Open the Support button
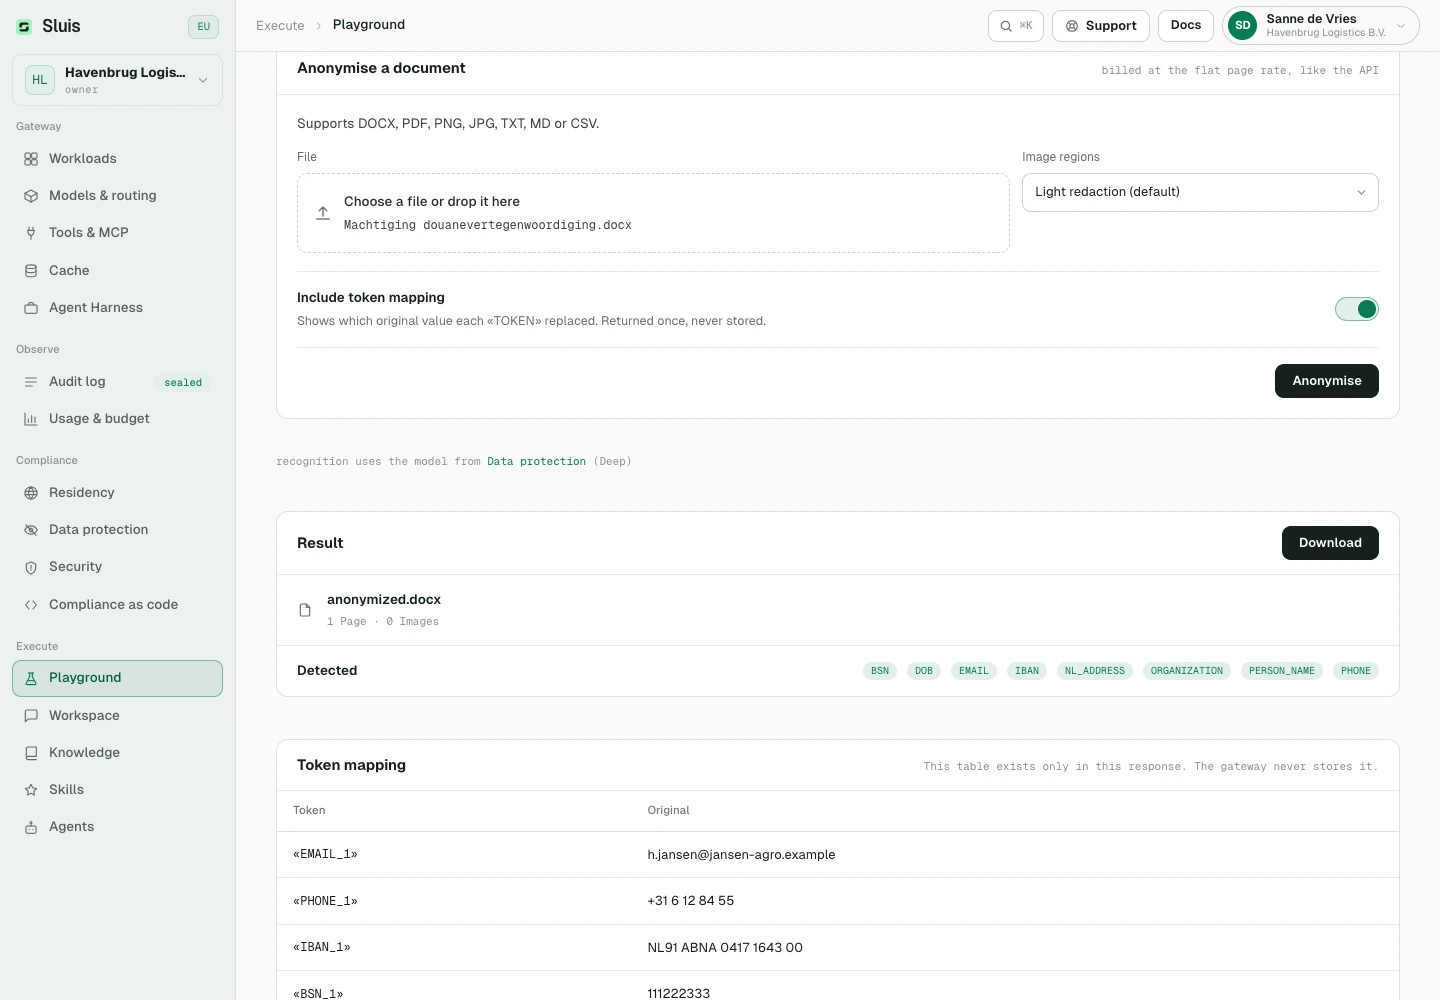1440x1000 pixels. [x=1101, y=26]
